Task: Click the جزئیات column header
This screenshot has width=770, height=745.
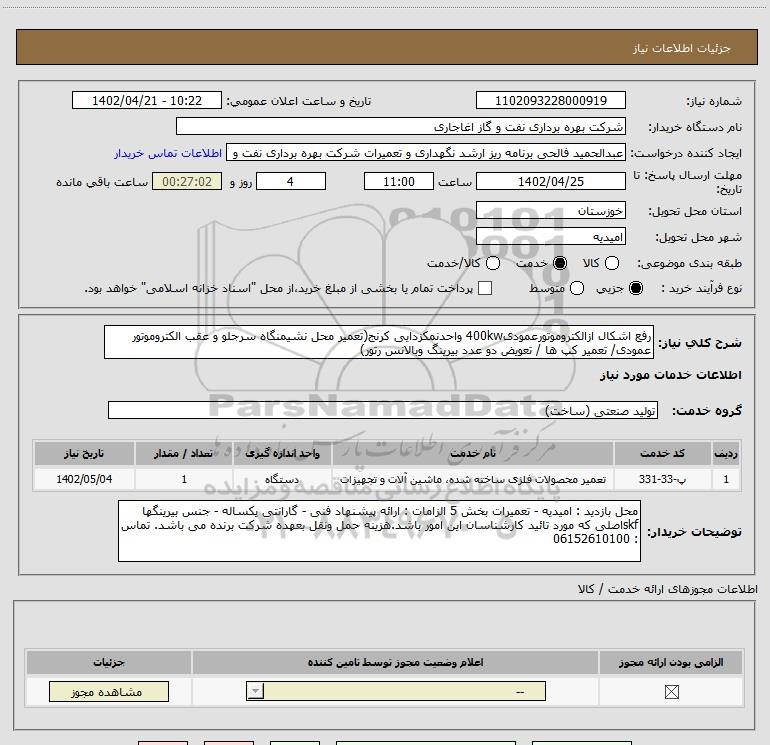Action: pos(109,662)
